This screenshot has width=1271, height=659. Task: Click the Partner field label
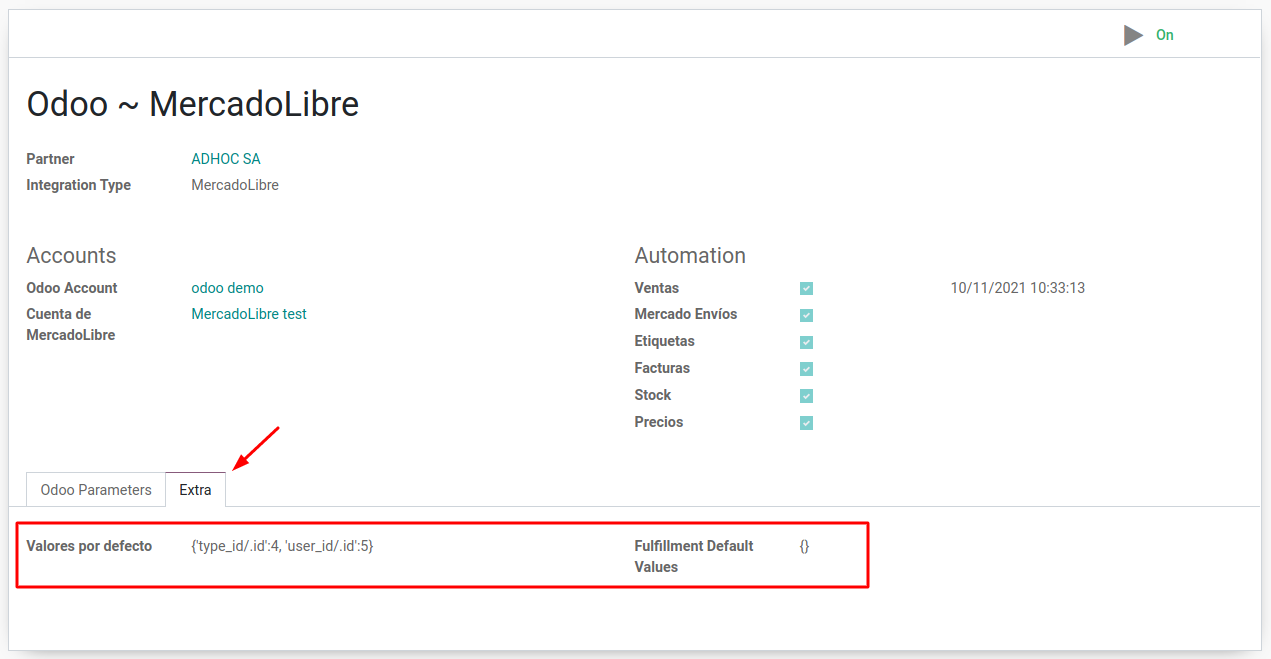pos(50,159)
